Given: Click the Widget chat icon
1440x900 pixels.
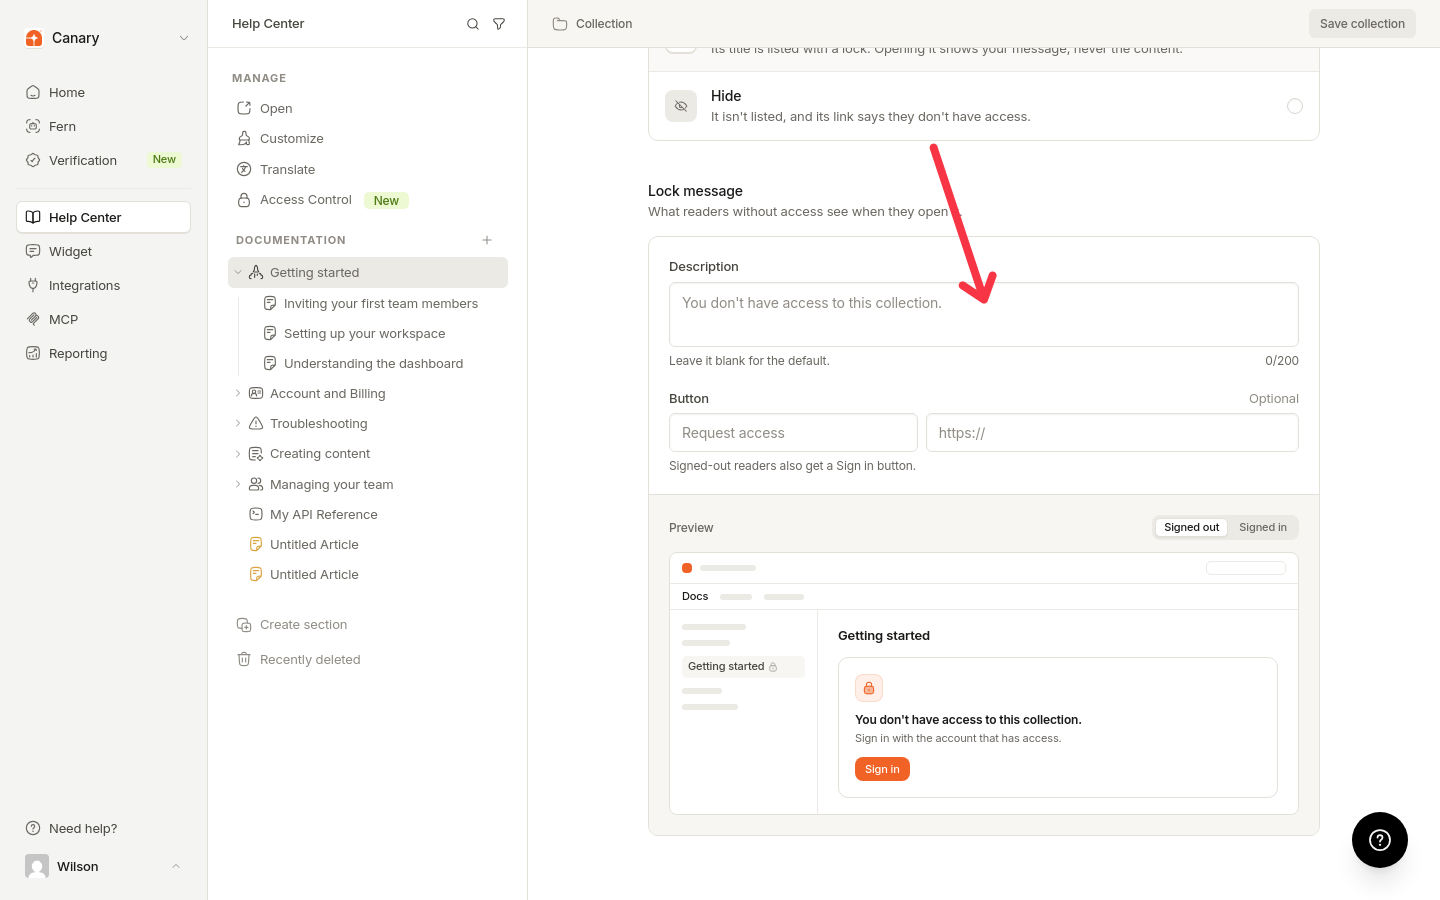Looking at the screenshot, I should click(33, 251).
